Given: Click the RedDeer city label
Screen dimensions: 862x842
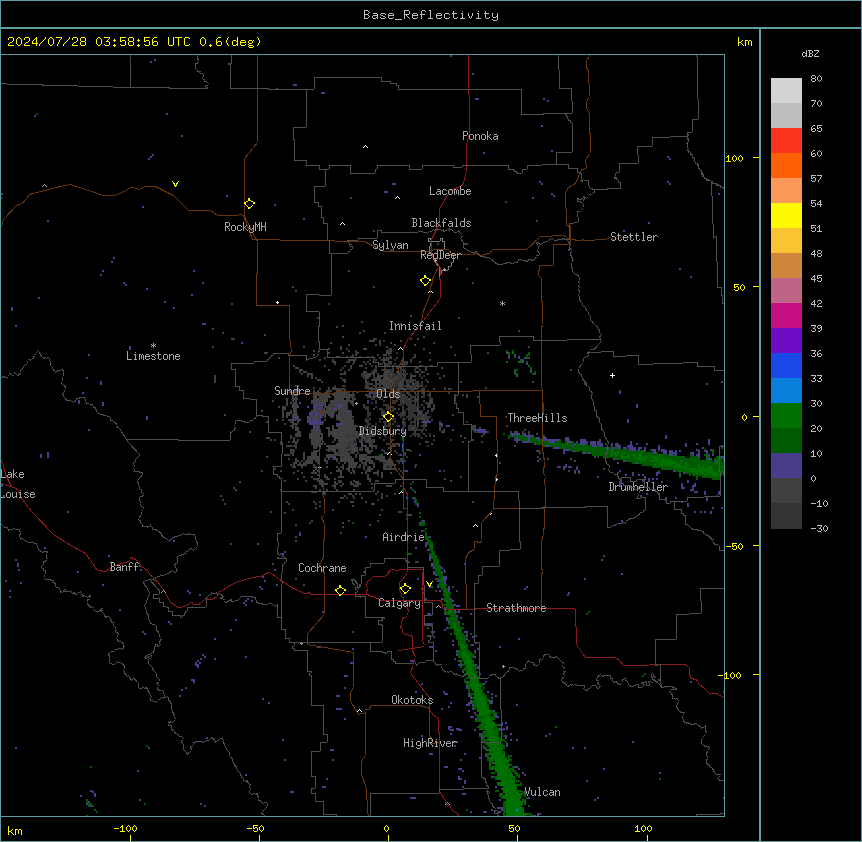Looking at the screenshot, I should point(440,255).
